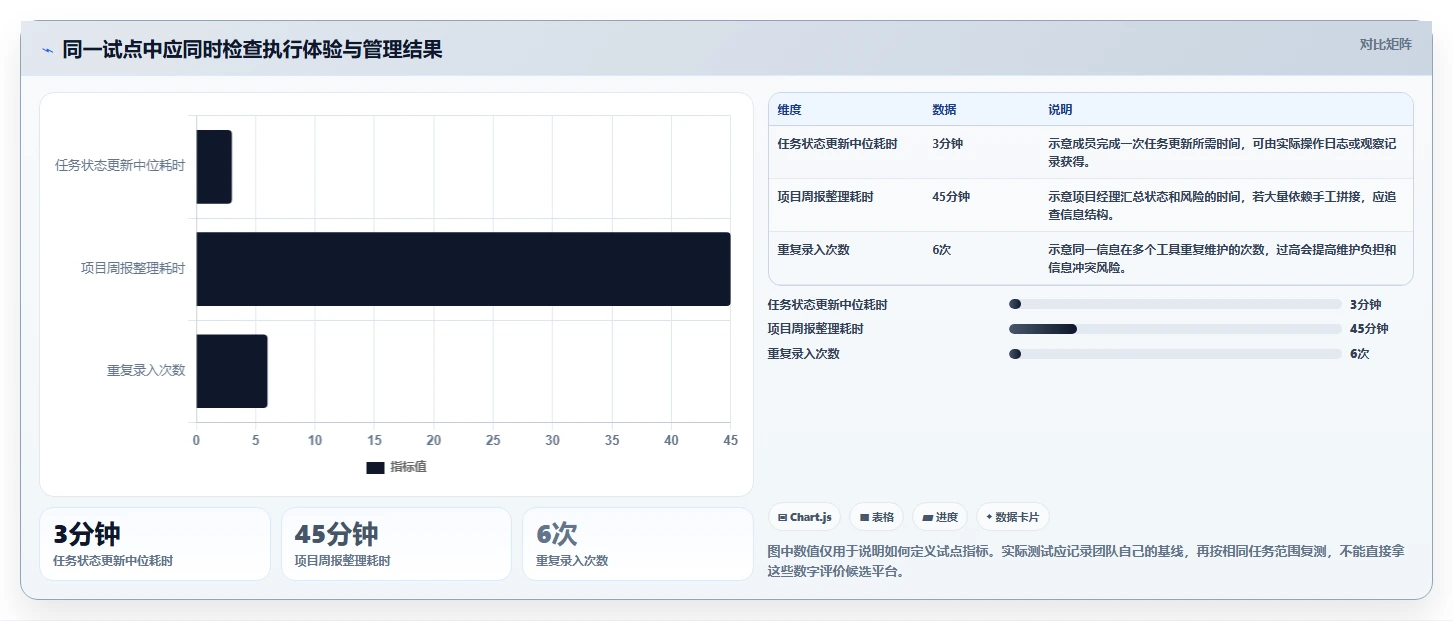Open the 6次 data card

click(x=638, y=544)
